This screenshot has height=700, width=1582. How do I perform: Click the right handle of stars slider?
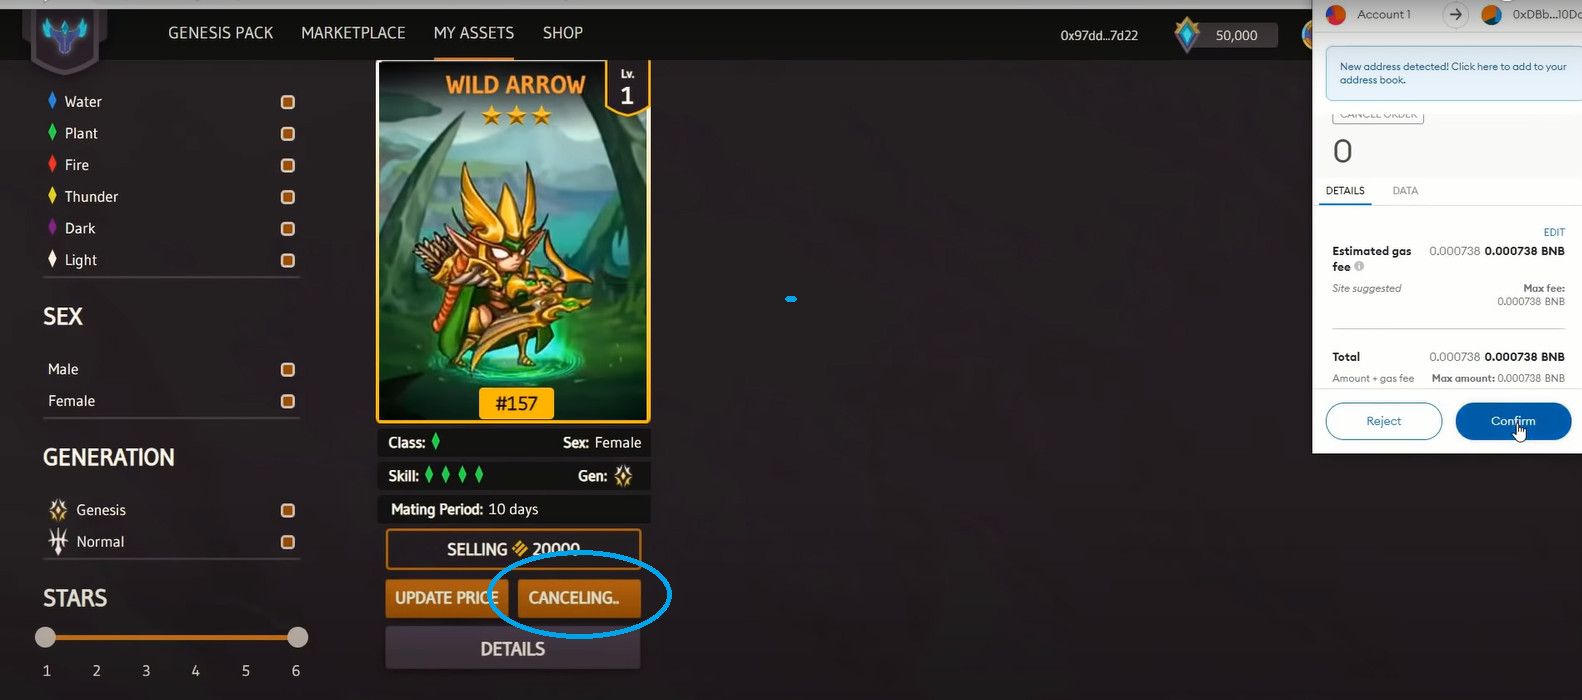click(297, 637)
